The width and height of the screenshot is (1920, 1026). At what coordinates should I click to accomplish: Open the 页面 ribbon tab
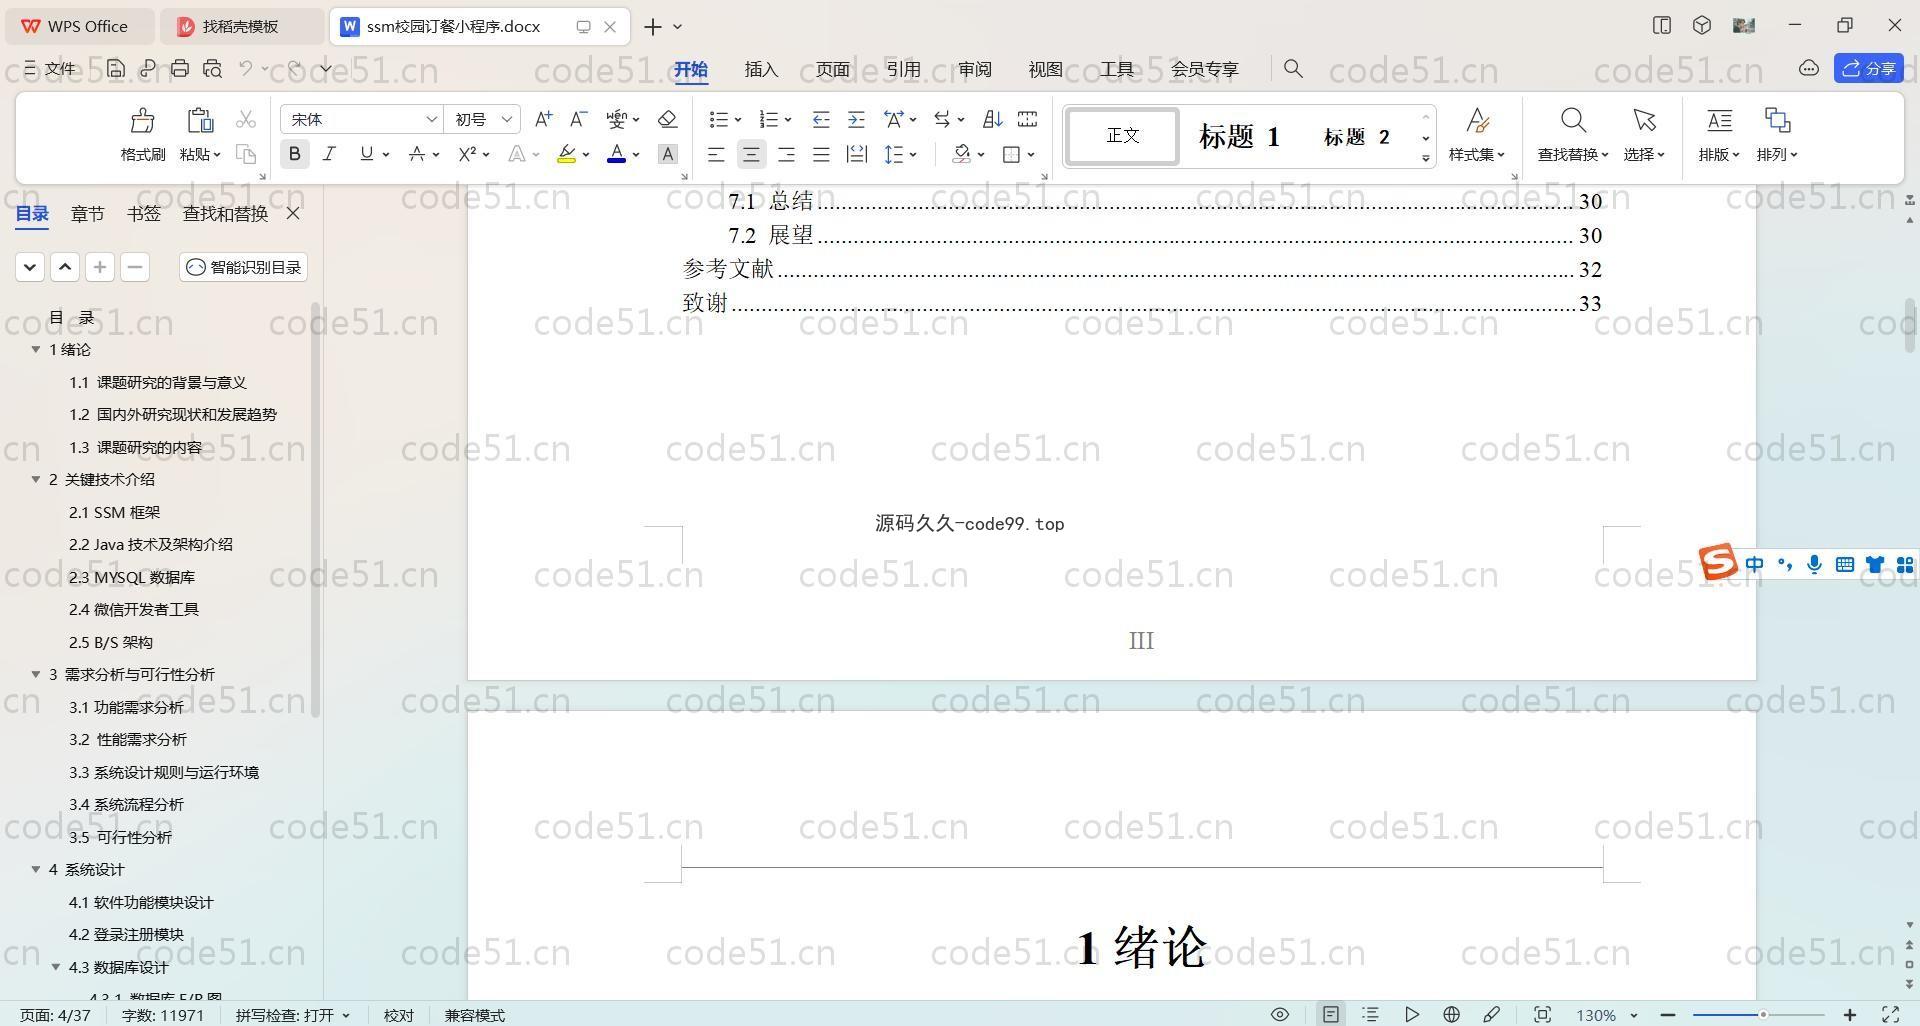[832, 69]
